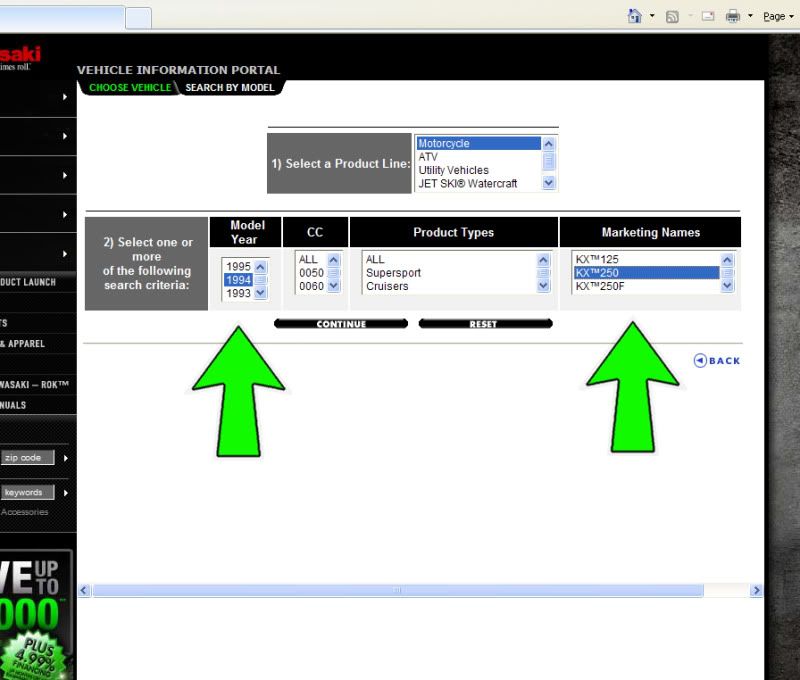Click the Continue button
Viewport: 800px width, 680px height.
tap(341, 323)
